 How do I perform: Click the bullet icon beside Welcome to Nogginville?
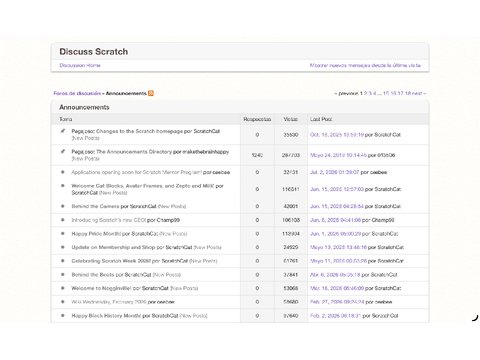[62, 288]
